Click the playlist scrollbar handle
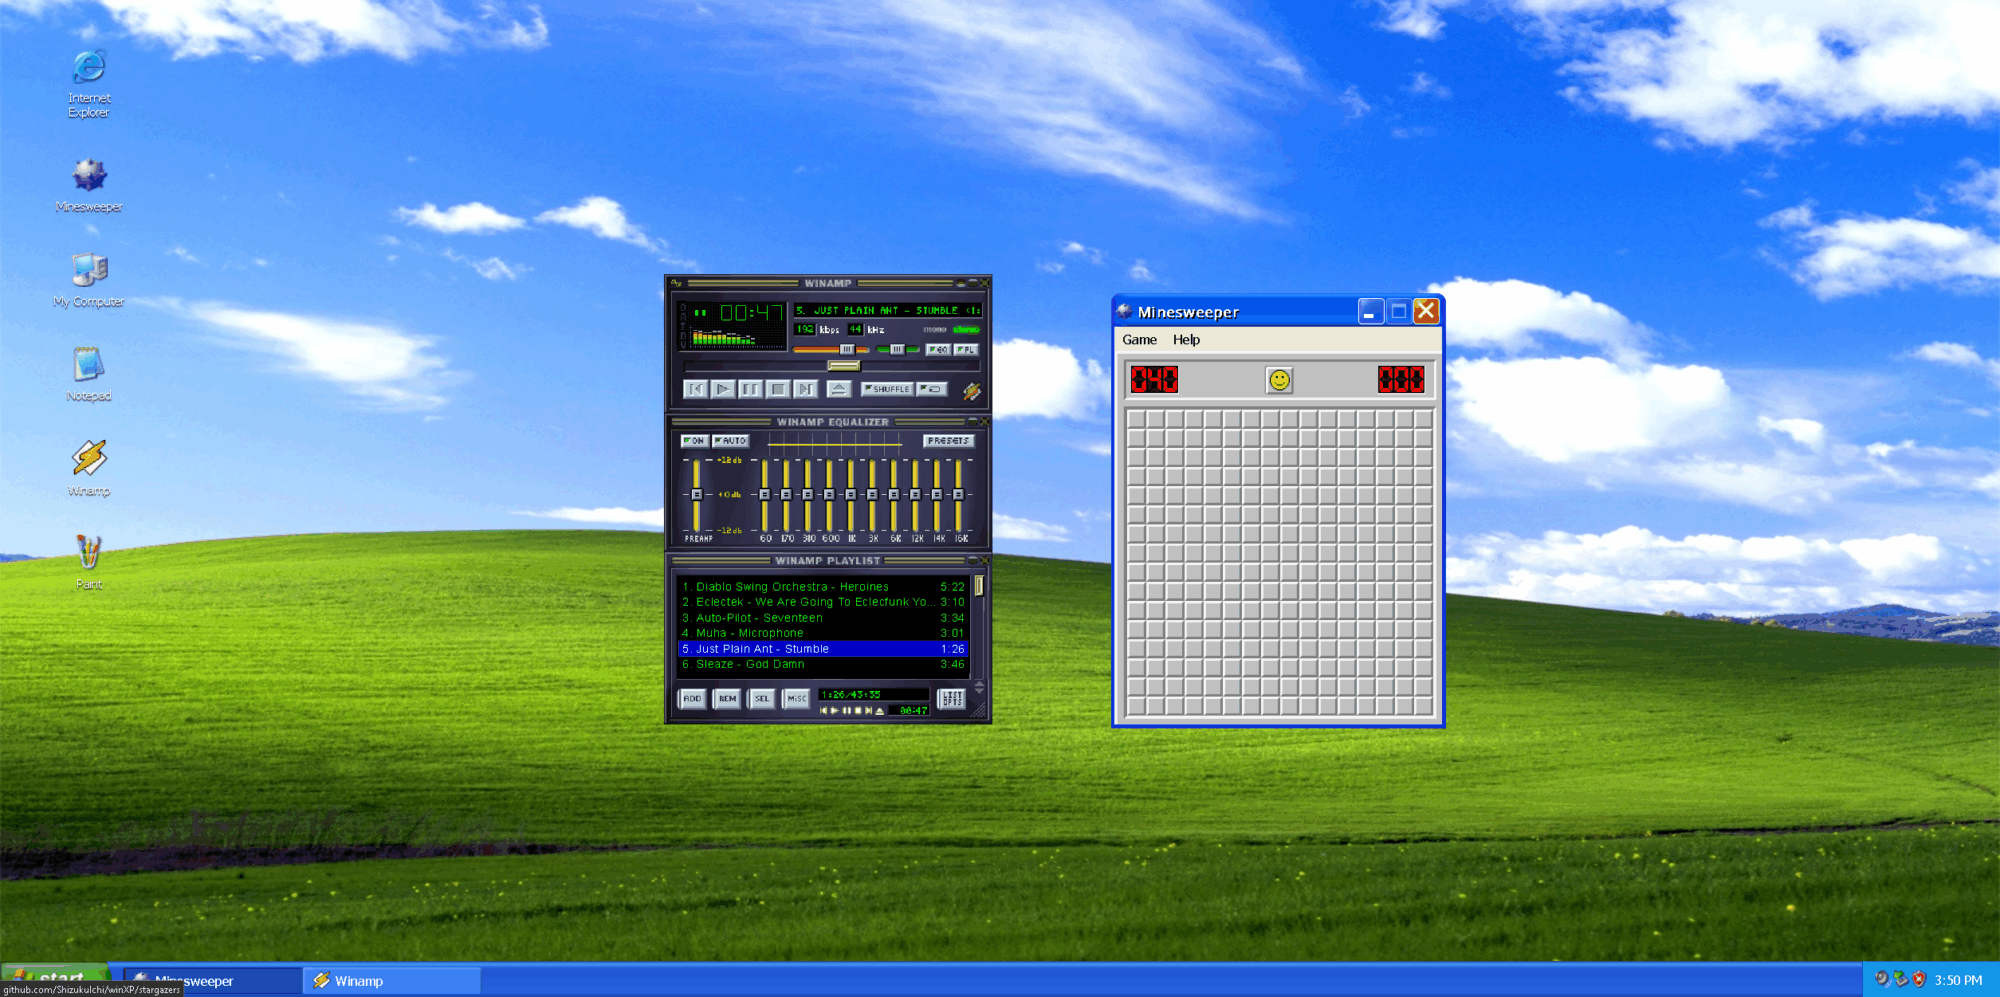The height and width of the screenshot is (997, 2000). [x=979, y=586]
